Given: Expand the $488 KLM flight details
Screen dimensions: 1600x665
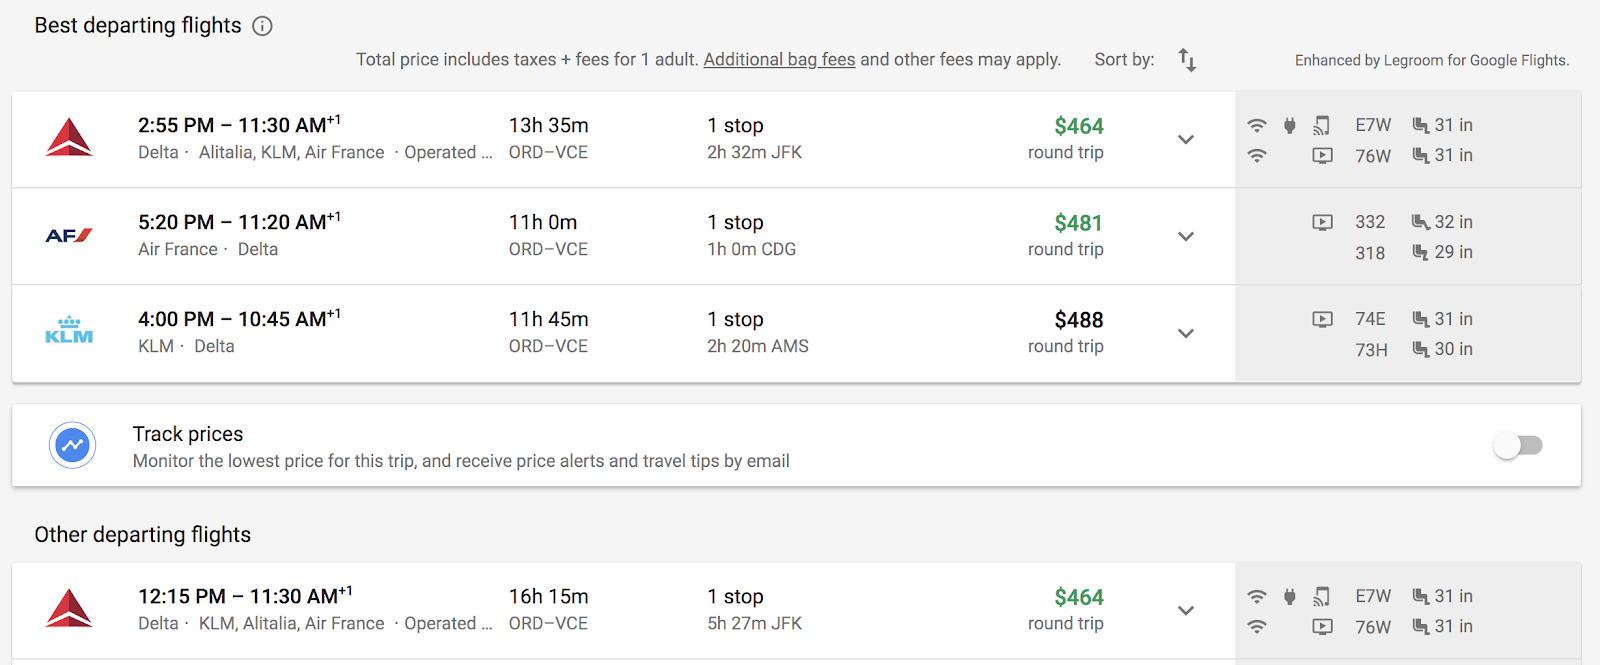Looking at the screenshot, I should point(1186,333).
